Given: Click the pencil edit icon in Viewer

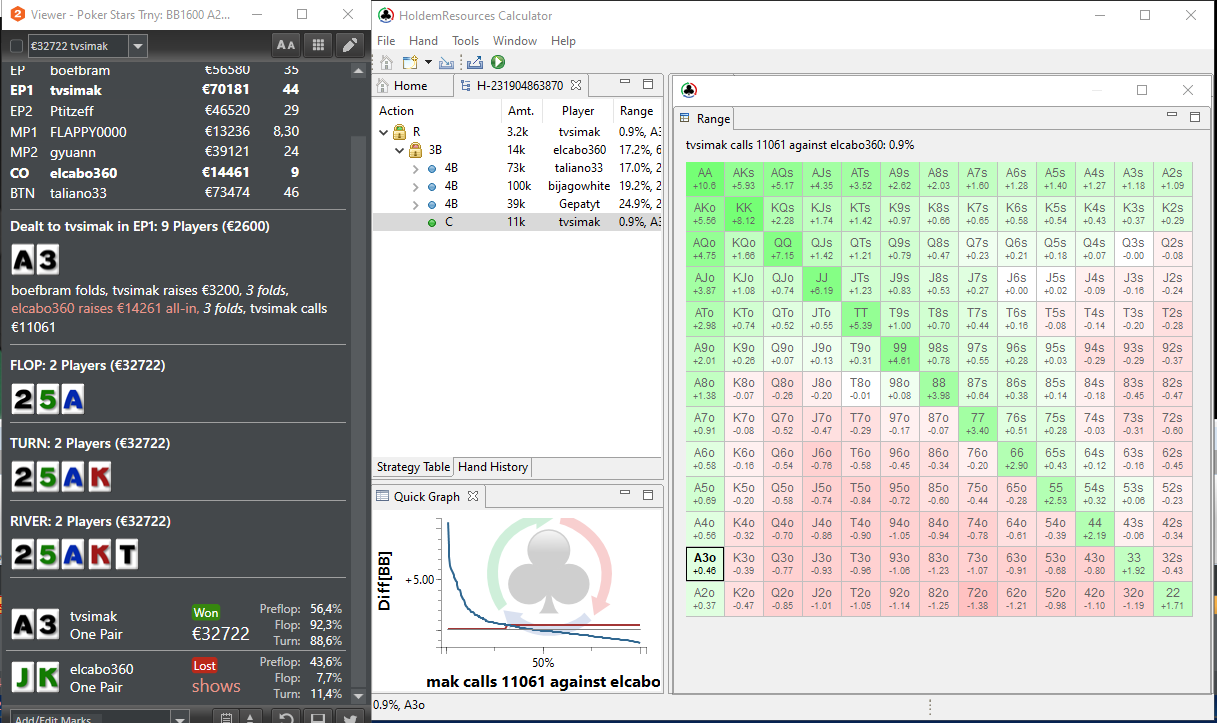Looking at the screenshot, I should click(x=349, y=45).
